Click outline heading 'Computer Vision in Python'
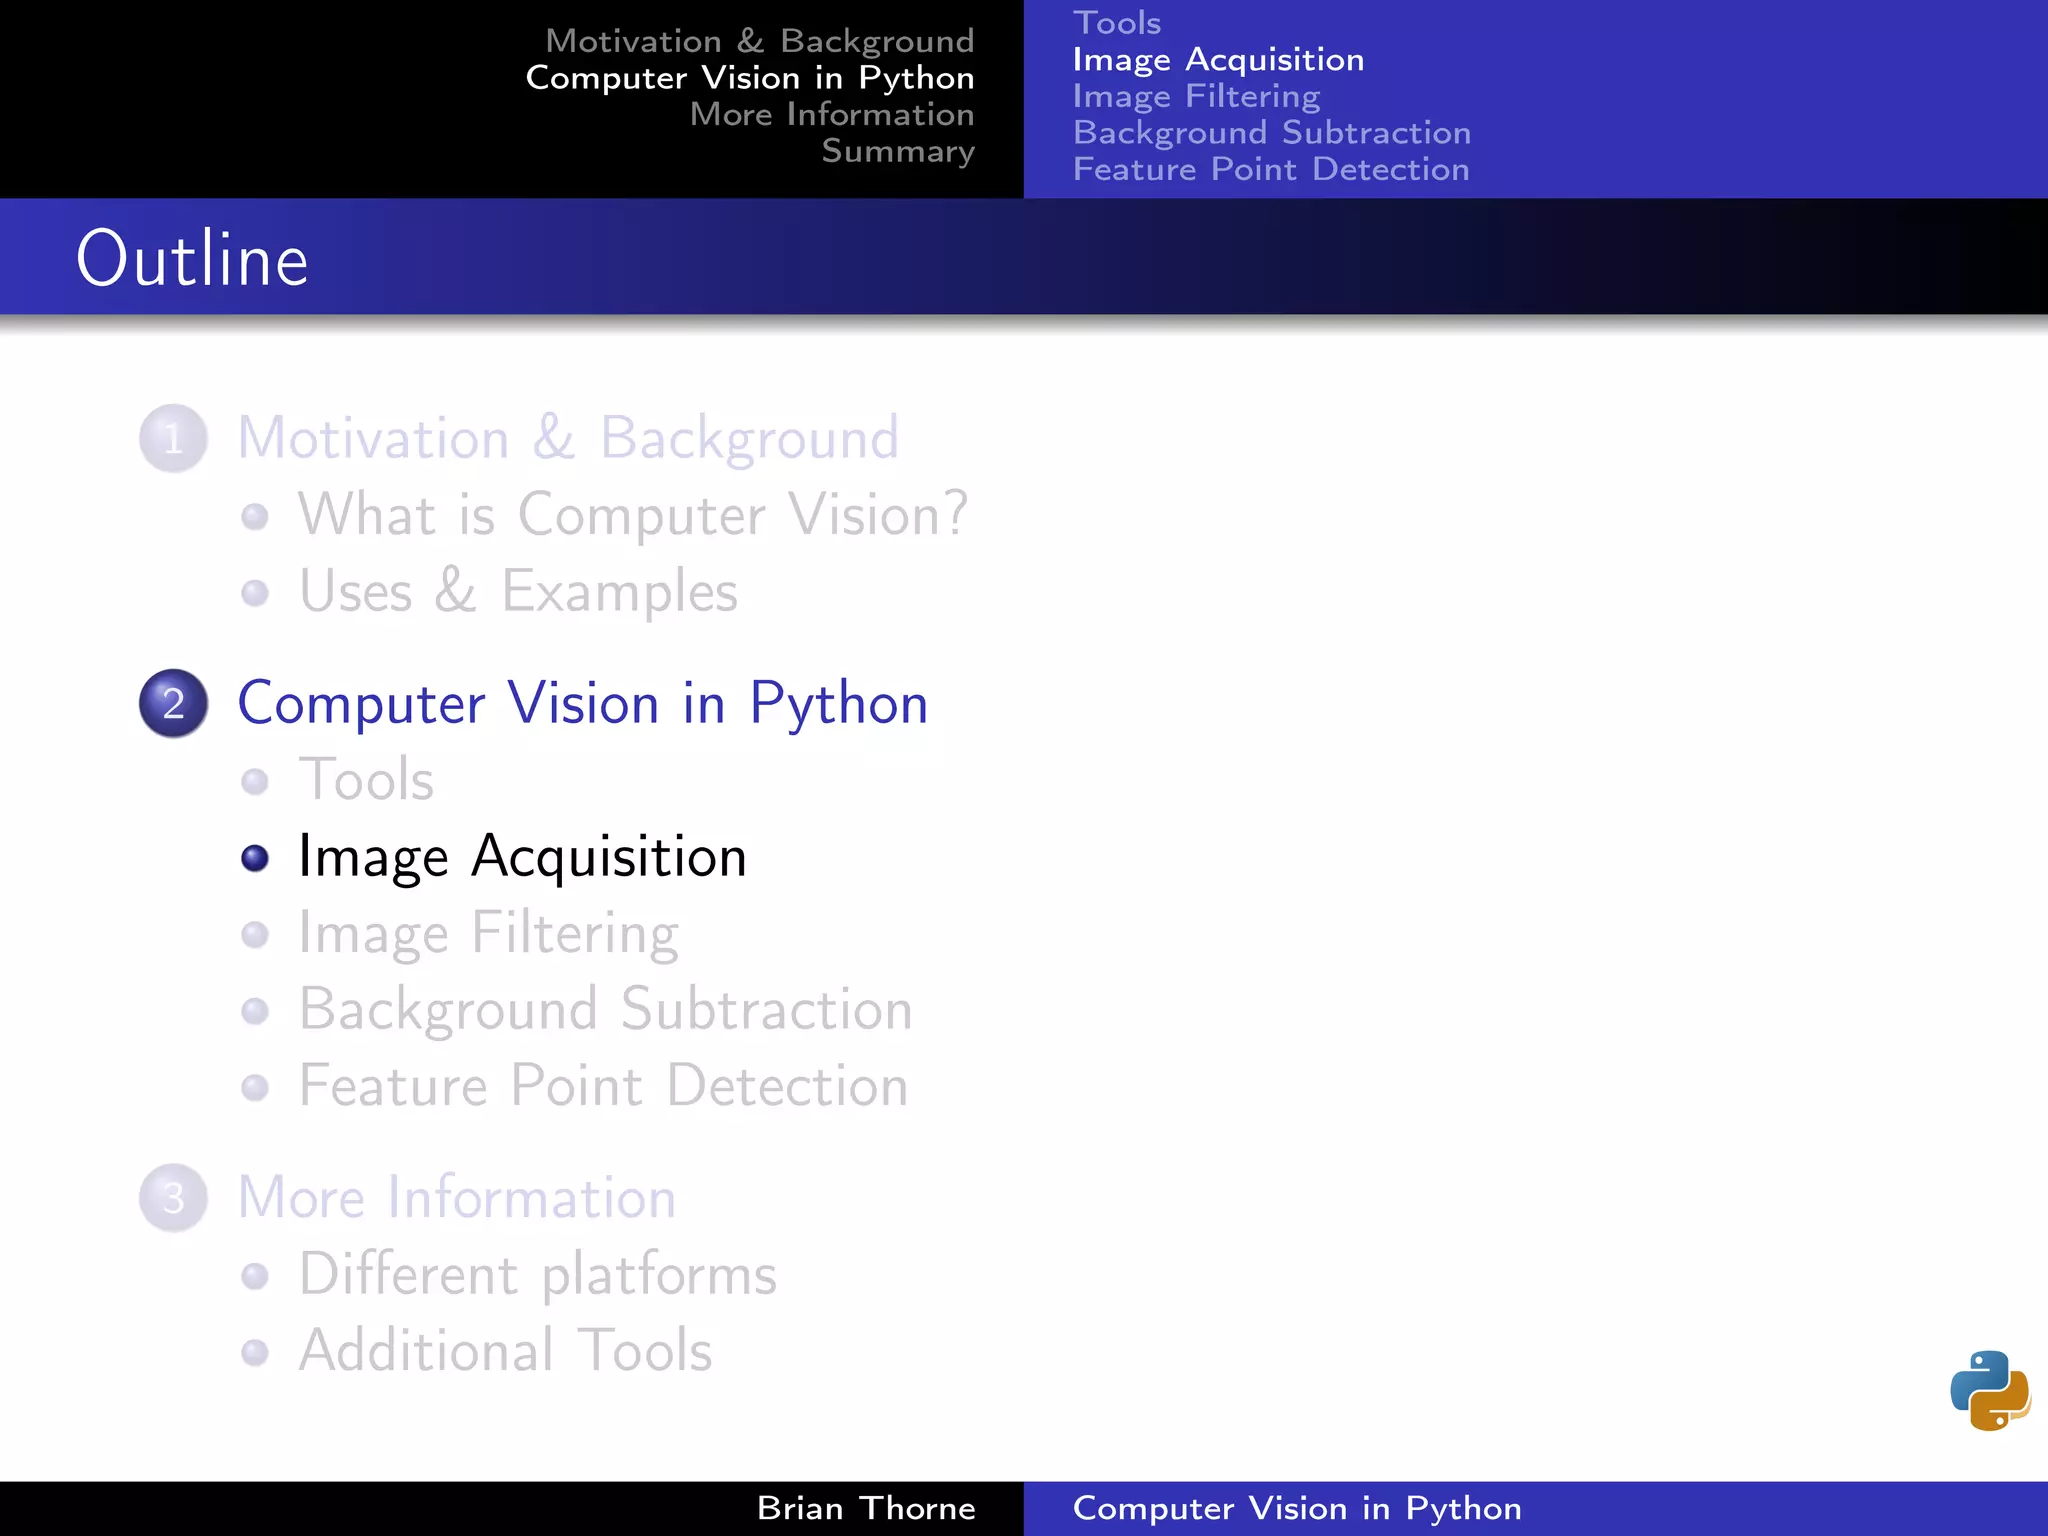The height and width of the screenshot is (1536, 2048). click(x=583, y=703)
